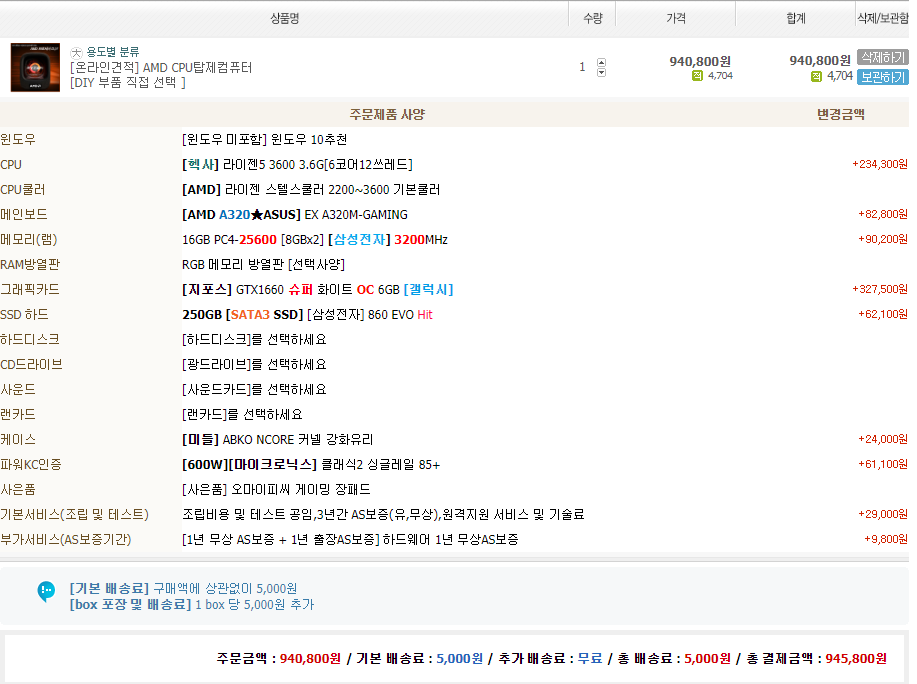Click the graphics card price +327,500원
Screen dimensions: 917x684
pyautogui.click(x=880, y=289)
